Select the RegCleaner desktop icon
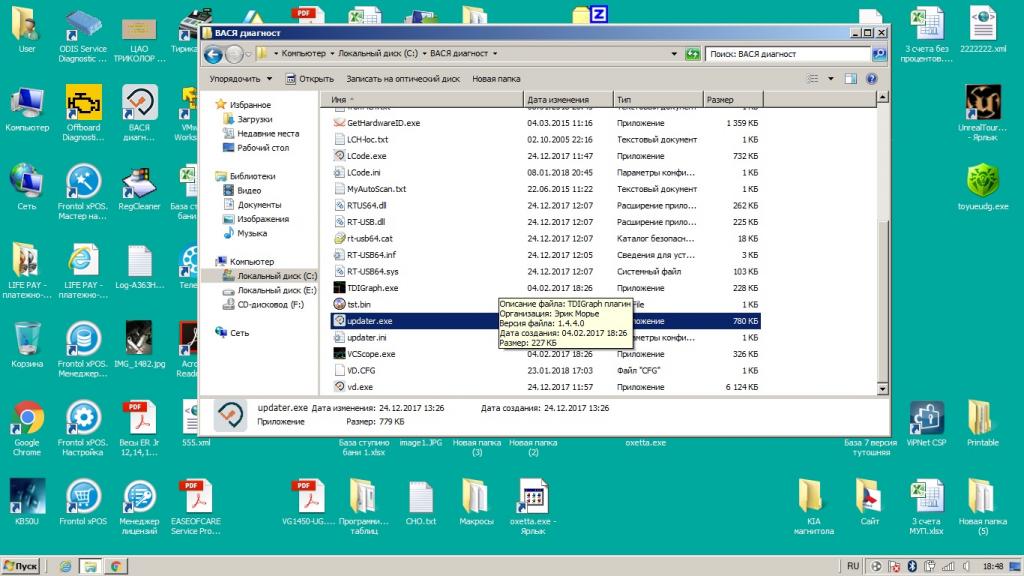This screenshot has height=576, width=1024. click(139, 190)
